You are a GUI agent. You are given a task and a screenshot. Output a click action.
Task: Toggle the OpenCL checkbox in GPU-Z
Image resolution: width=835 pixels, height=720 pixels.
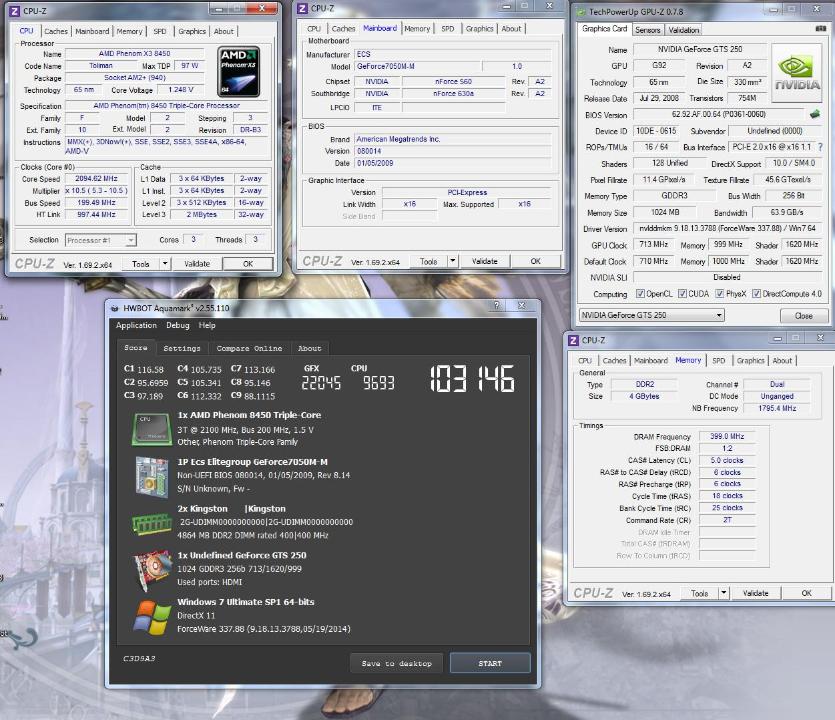click(x=640, y=293)
